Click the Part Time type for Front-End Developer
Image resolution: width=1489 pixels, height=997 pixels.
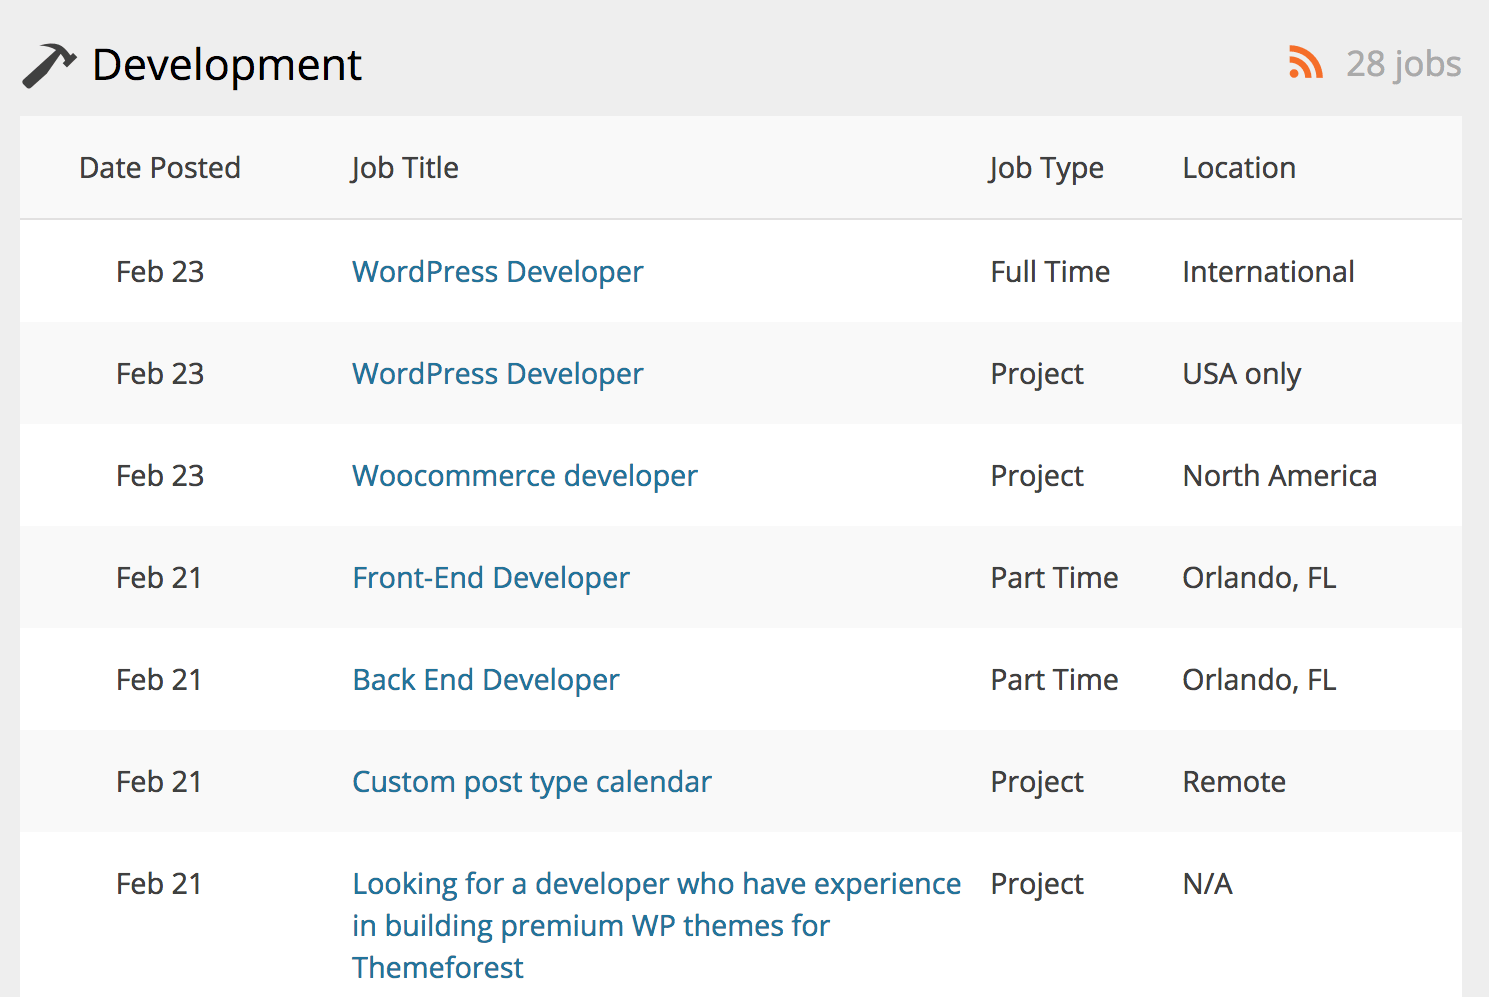[1054, 578]
